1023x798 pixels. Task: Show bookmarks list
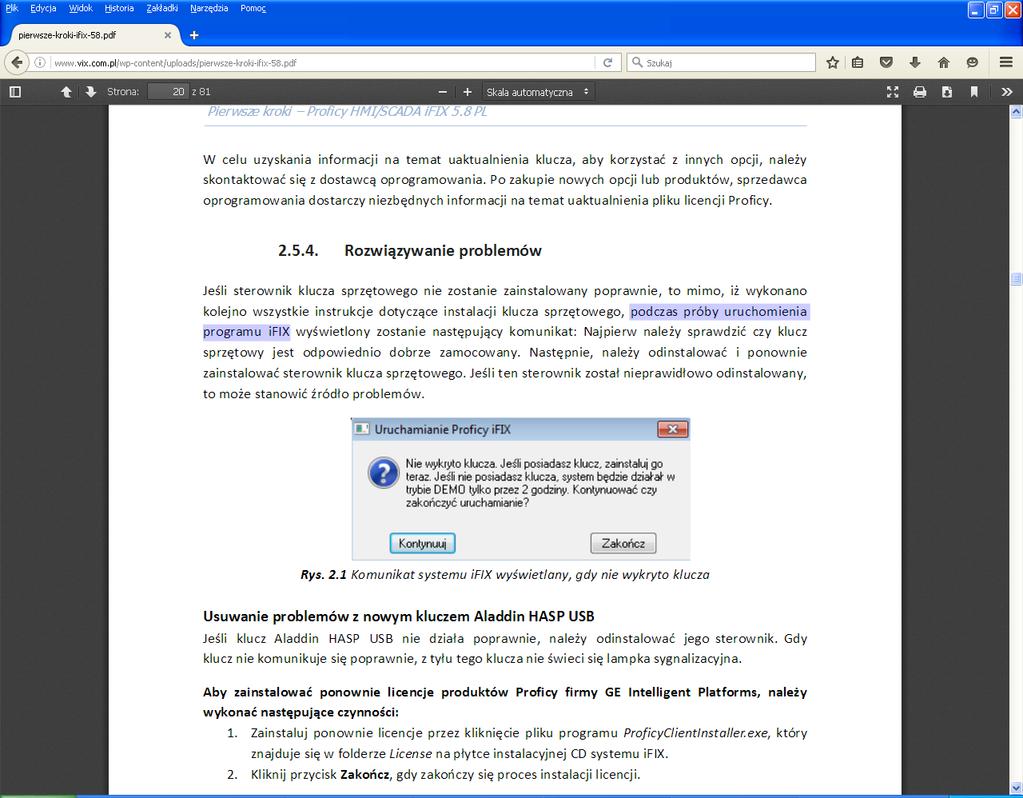pyautogui.click(x=858, y=63)
